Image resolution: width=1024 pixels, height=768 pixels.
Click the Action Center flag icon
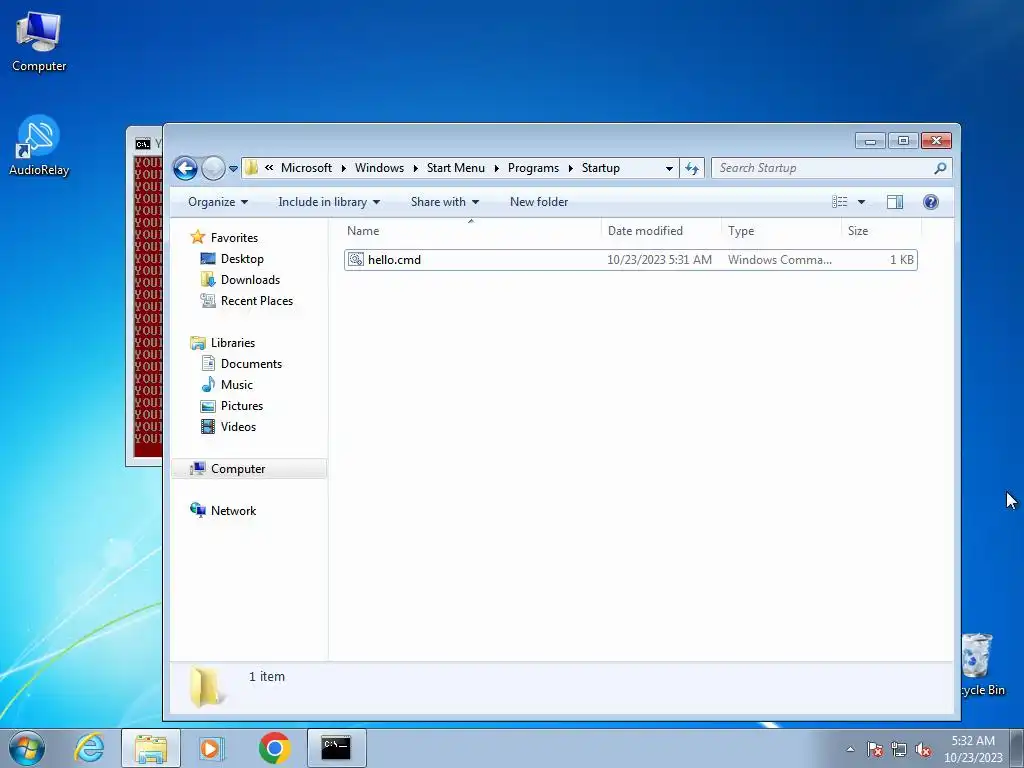875,749
